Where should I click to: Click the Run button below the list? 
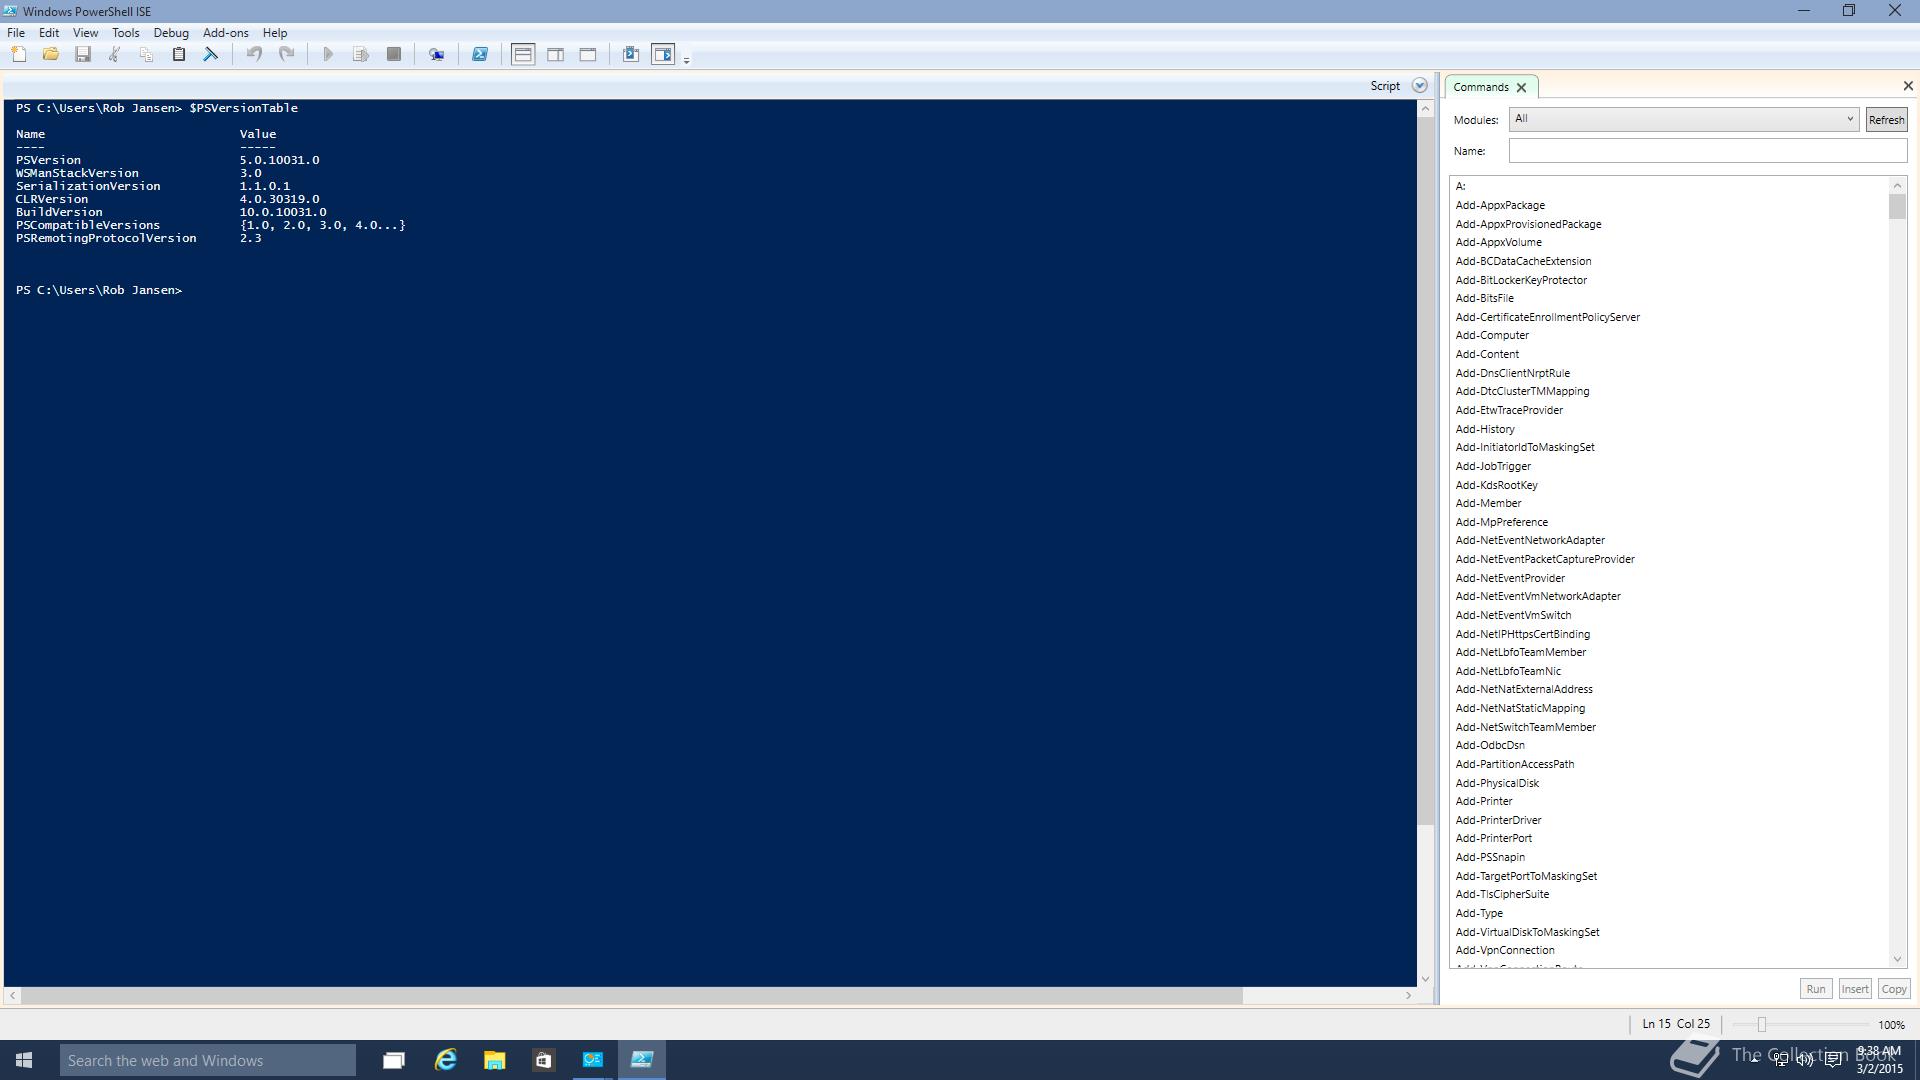pos(1816,989)
